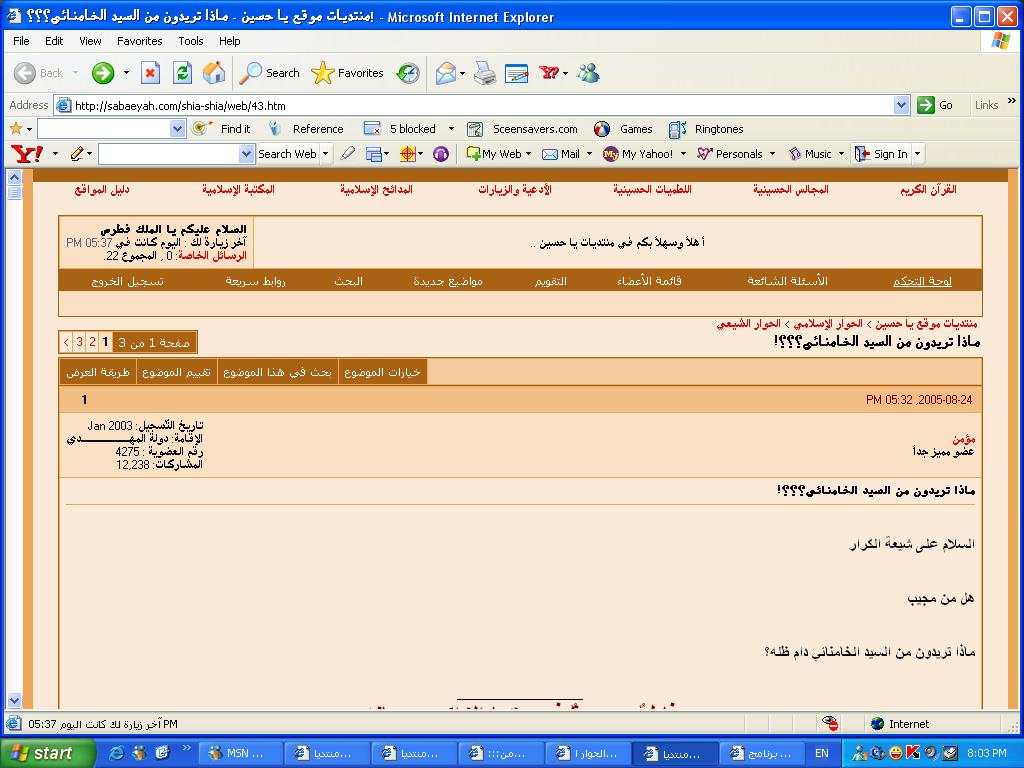Open the File menu

[x=21, y=40]
